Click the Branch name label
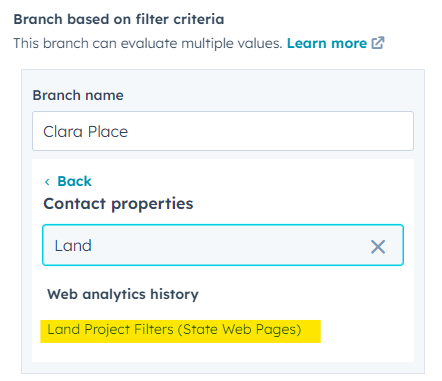This screenshot has height=381, width=442. point(78,95)
